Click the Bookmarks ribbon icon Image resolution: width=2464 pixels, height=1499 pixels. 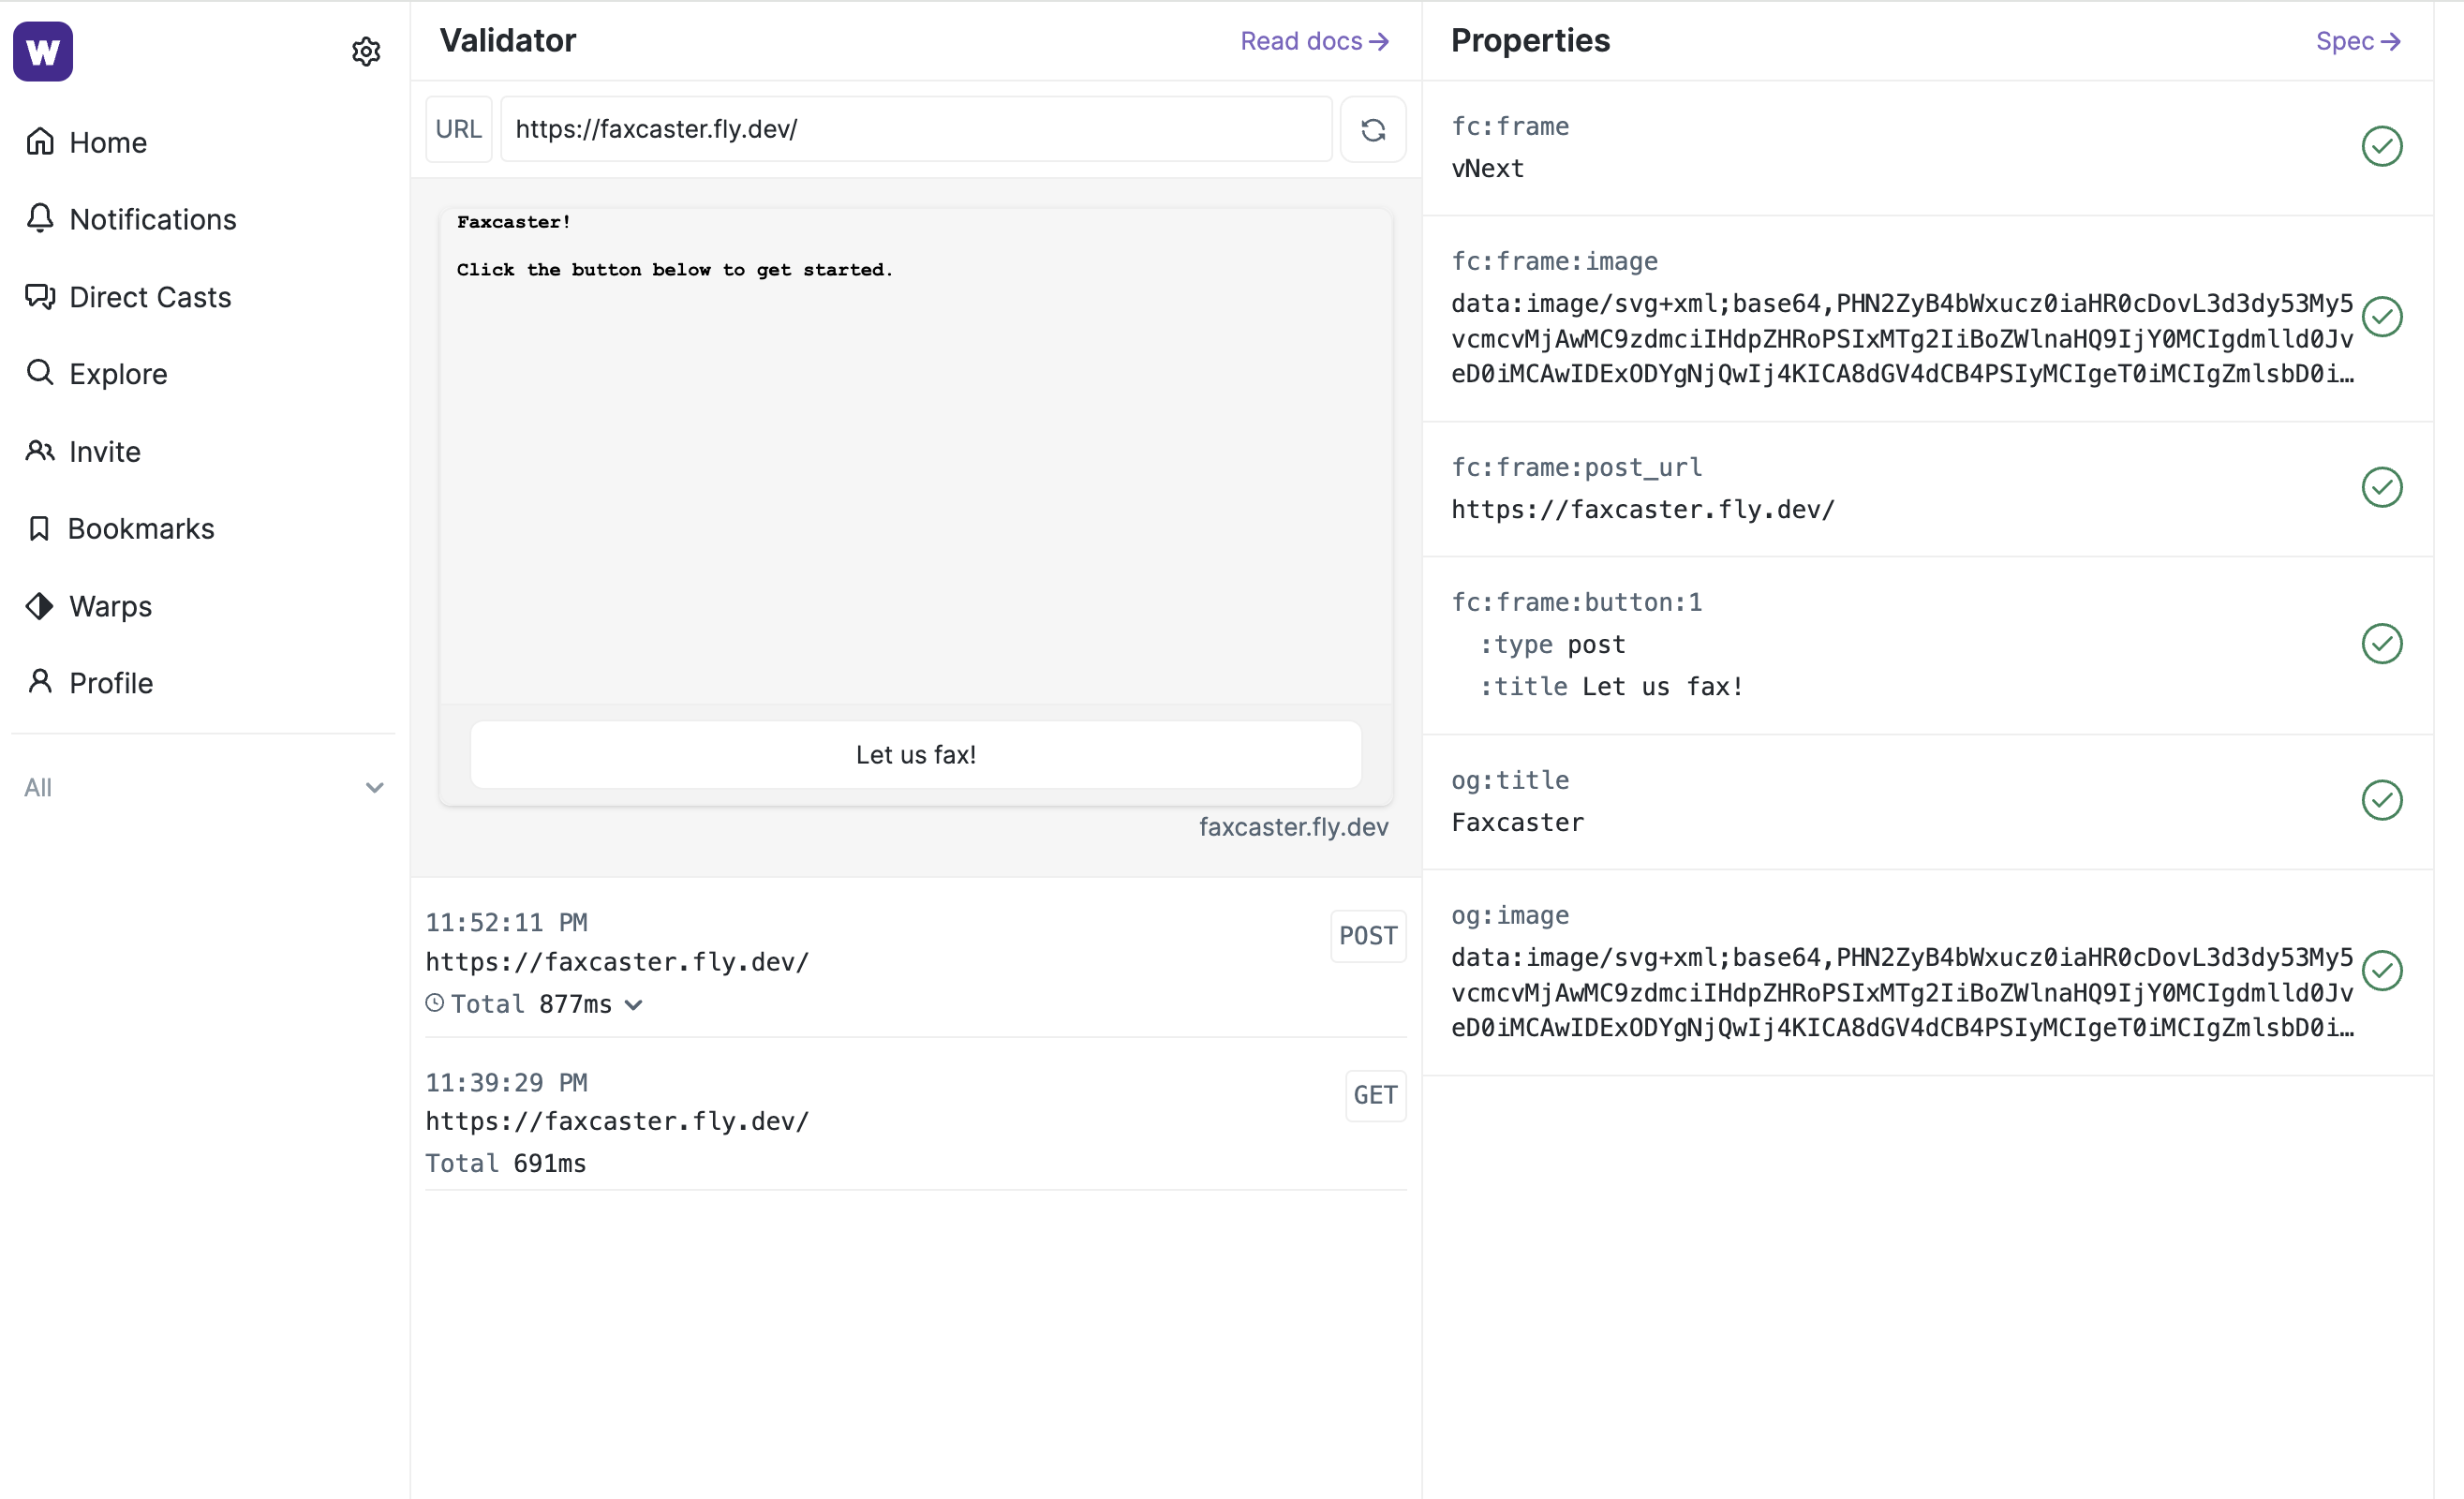click(39, 528)
